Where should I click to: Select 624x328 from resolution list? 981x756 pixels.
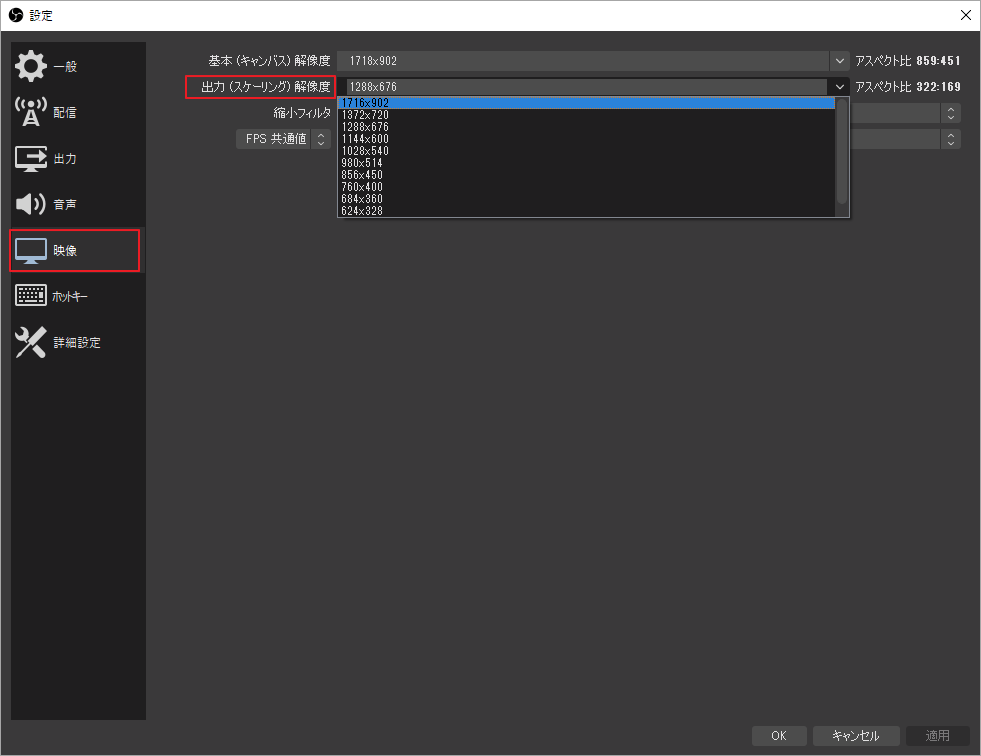[586, 211]
